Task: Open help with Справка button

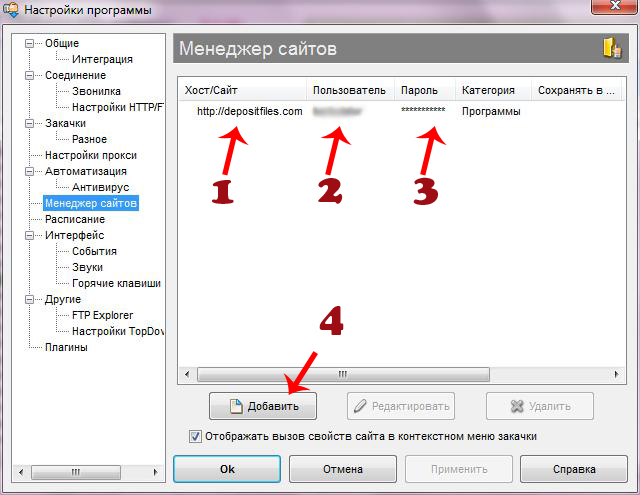Action: click(573, 469)
